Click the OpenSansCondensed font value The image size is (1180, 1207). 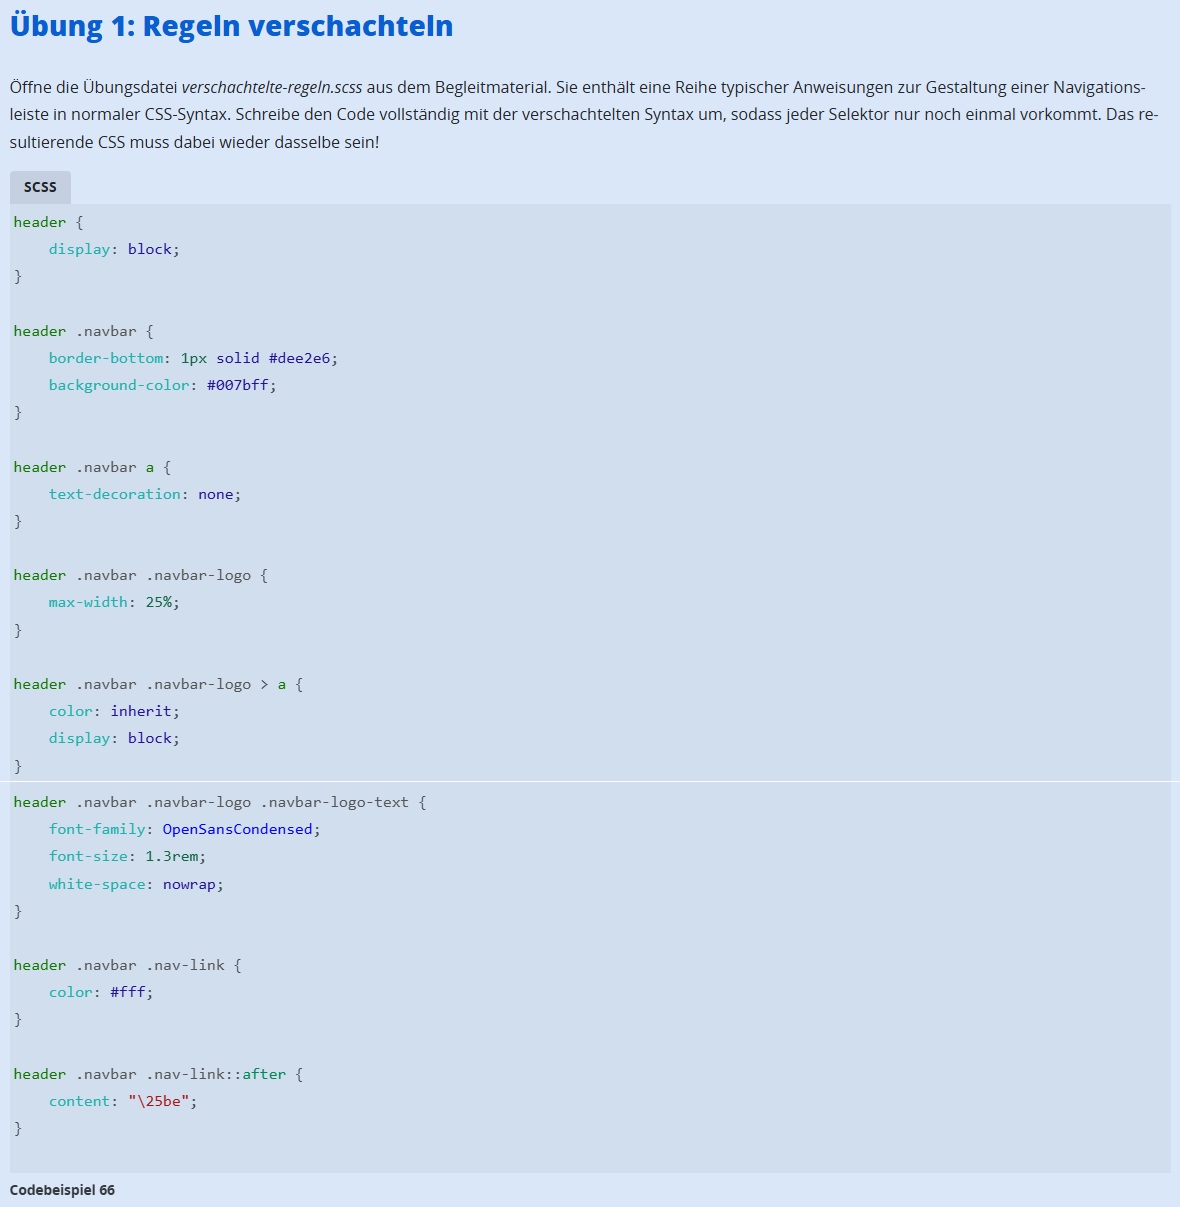pyautogui.click(x=237, y=829)
